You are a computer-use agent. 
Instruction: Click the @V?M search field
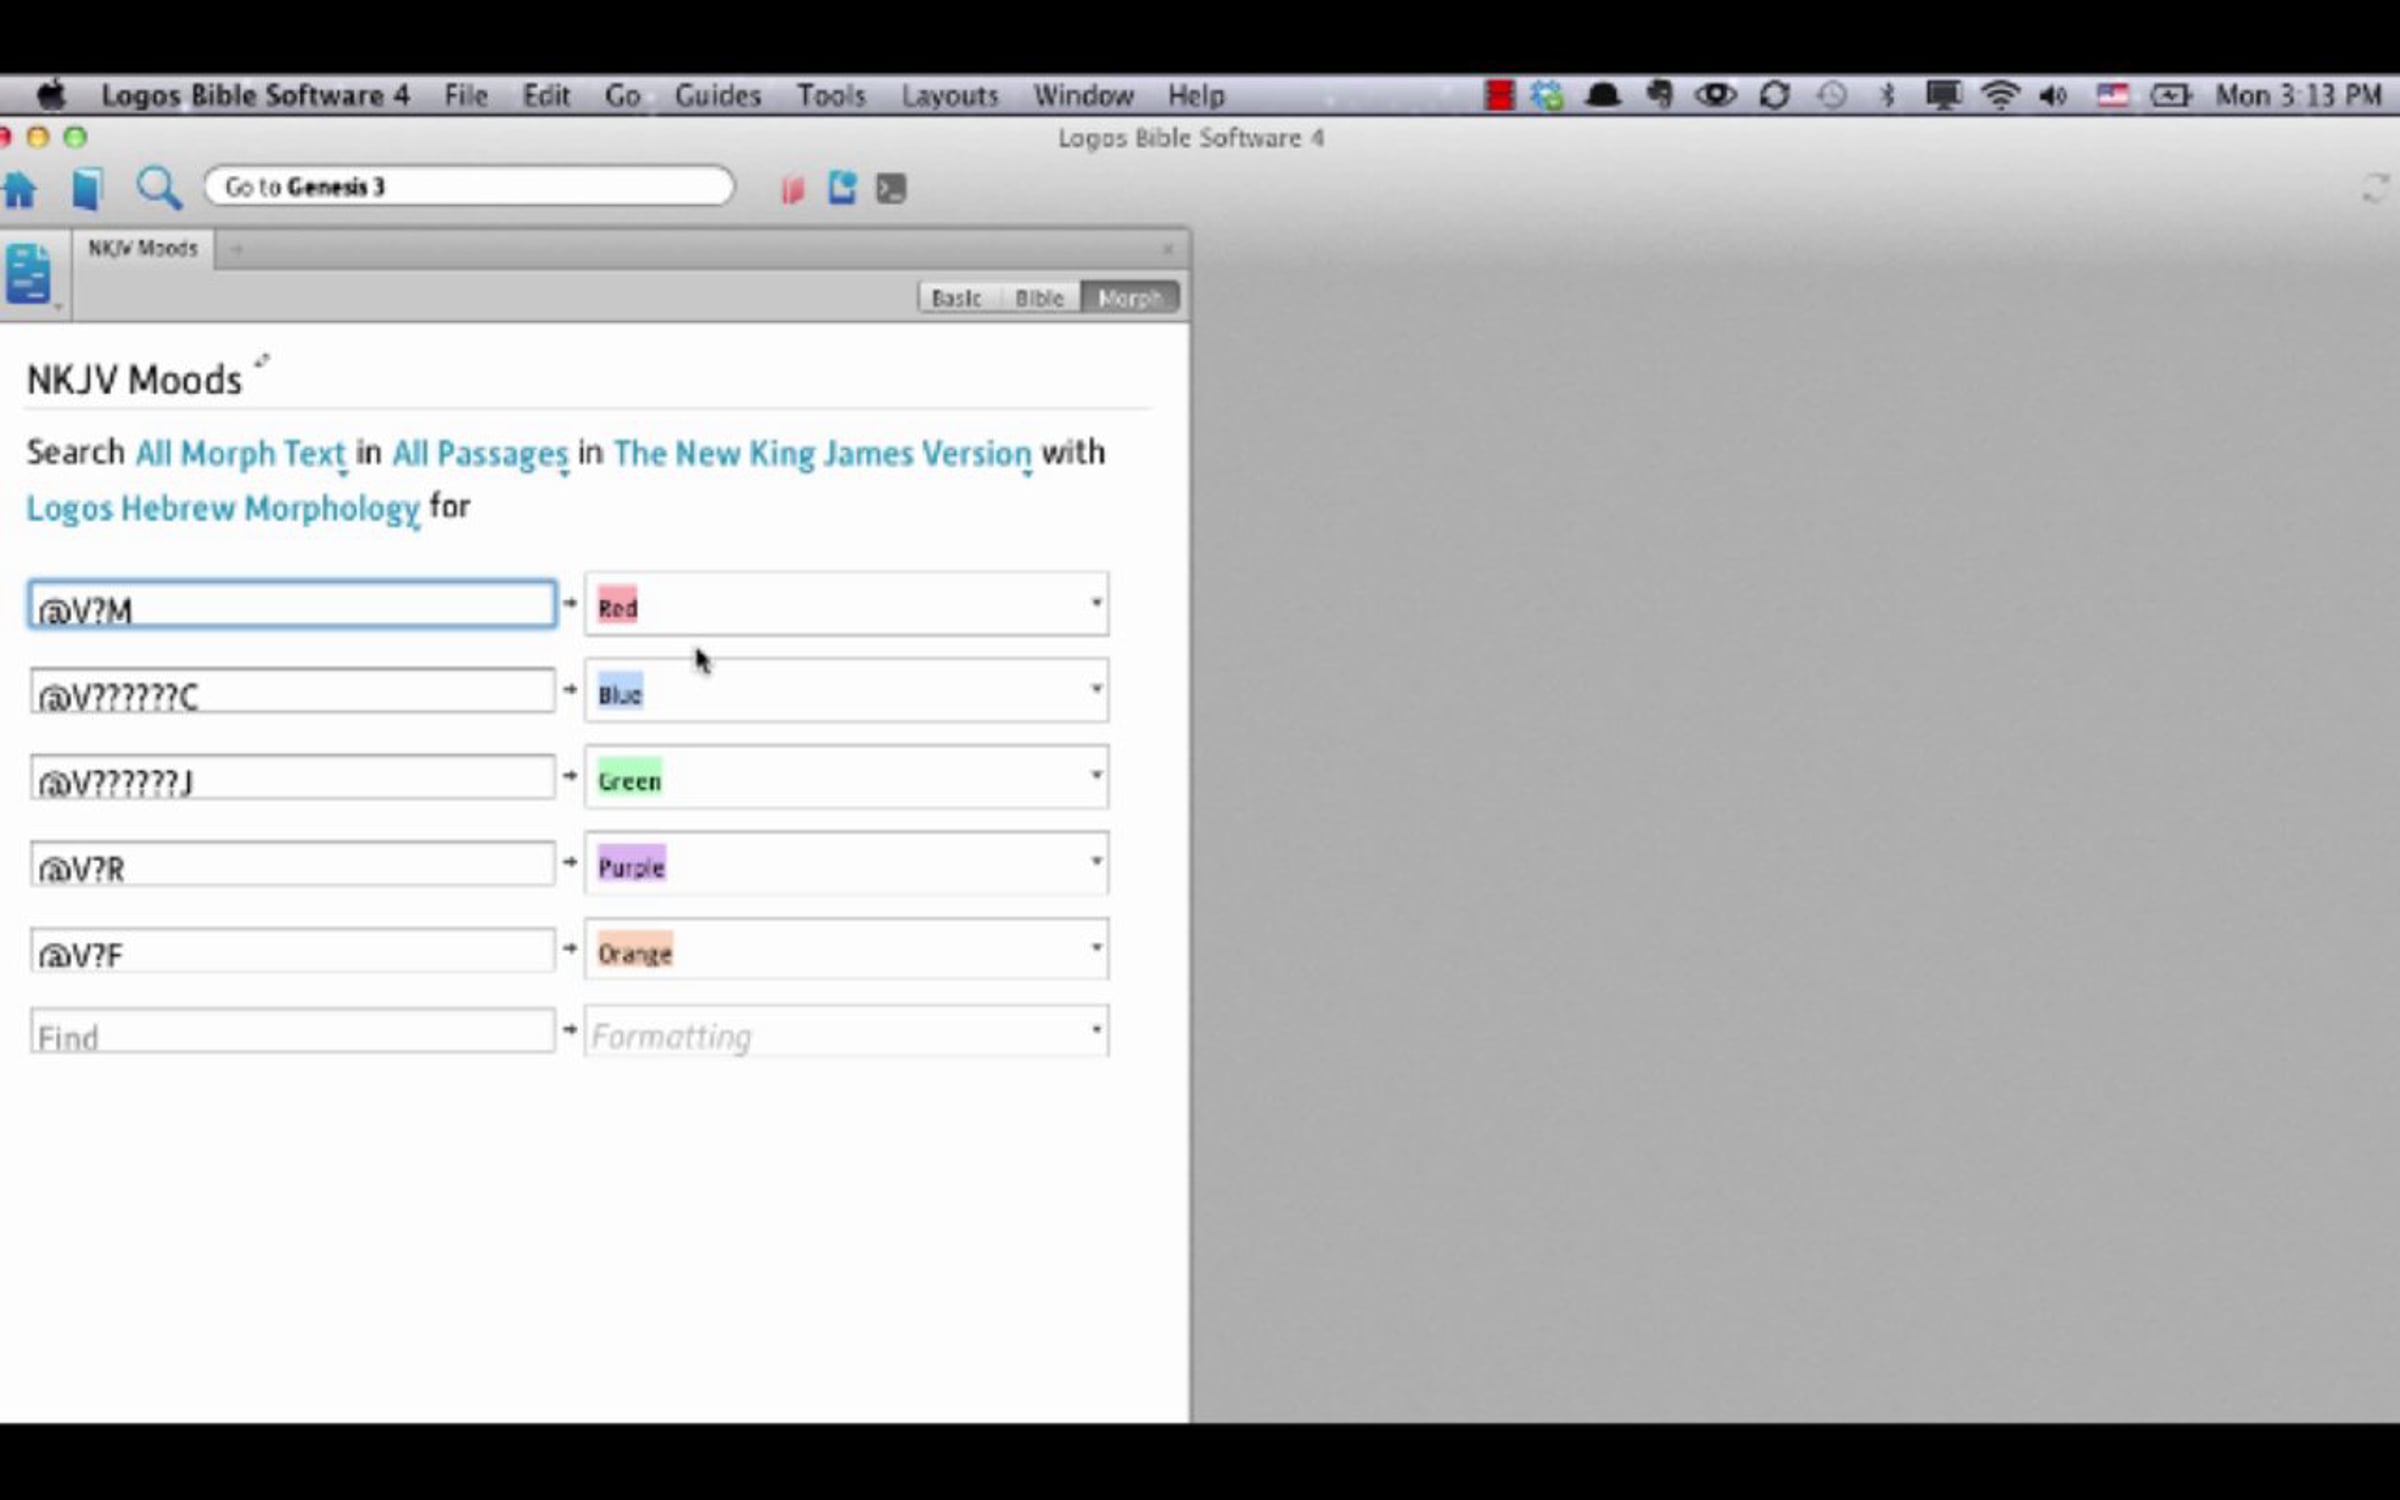click(x=292, y=605)
